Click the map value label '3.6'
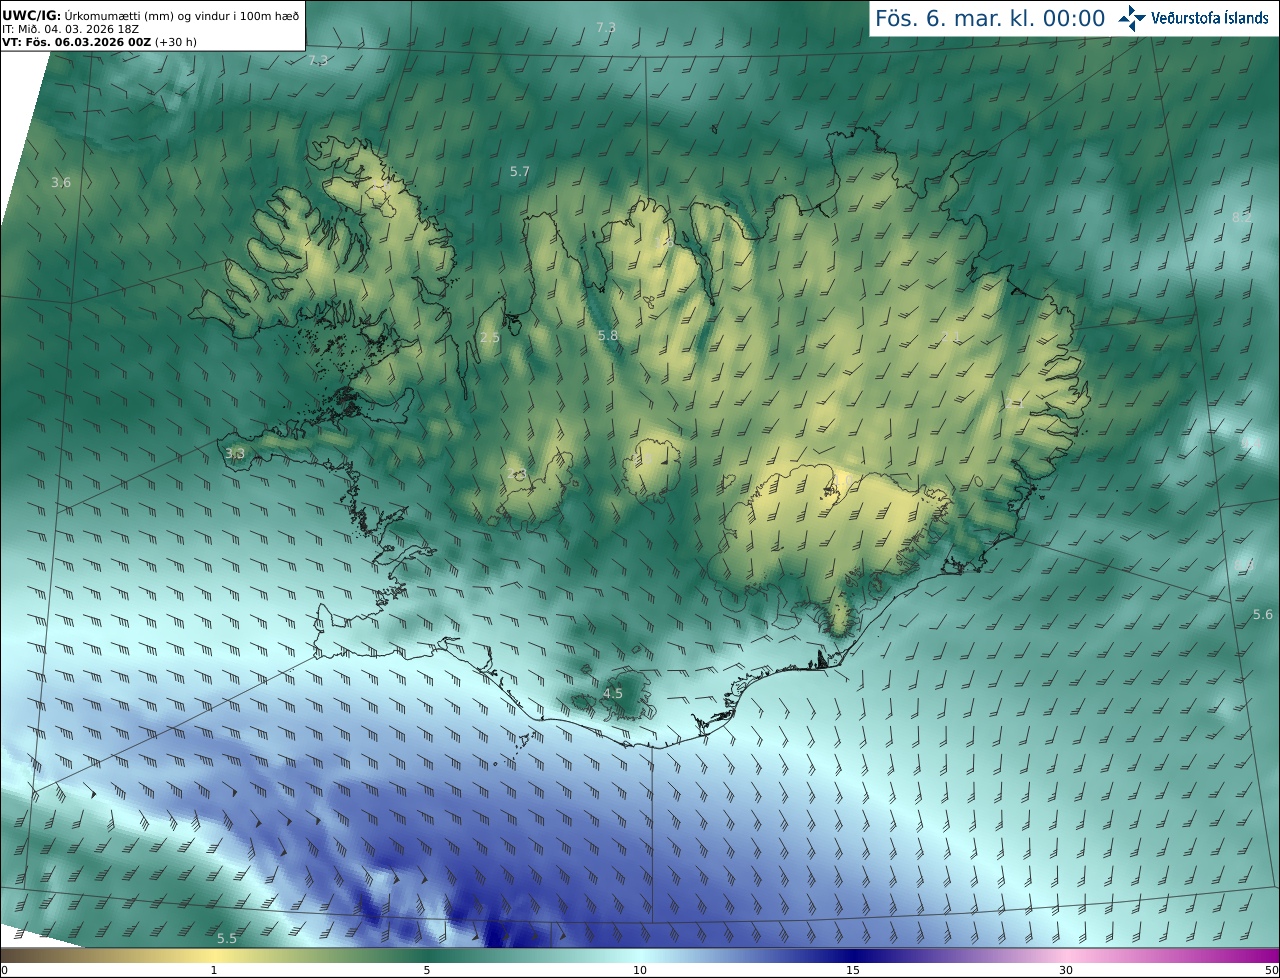Viewport: 1280px width, 978px height. click(x=61, y=183)
